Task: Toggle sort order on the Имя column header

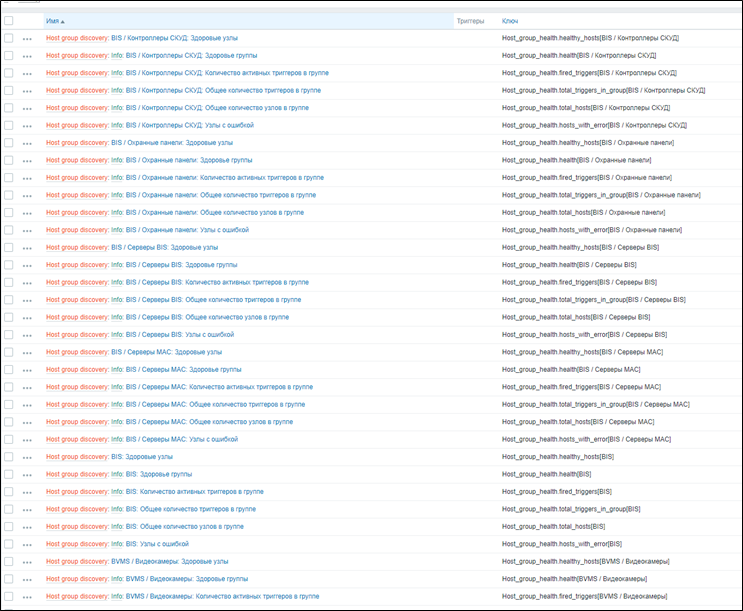Action: (x=55, y=20)
